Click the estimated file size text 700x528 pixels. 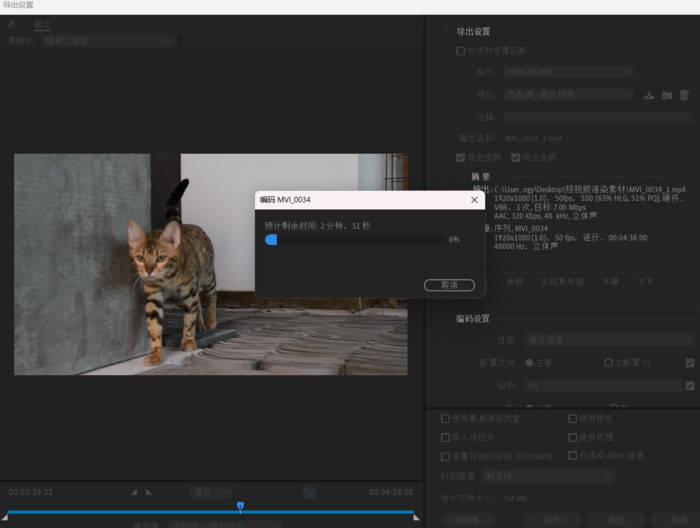pyautogui.click(x=484, y=498)
